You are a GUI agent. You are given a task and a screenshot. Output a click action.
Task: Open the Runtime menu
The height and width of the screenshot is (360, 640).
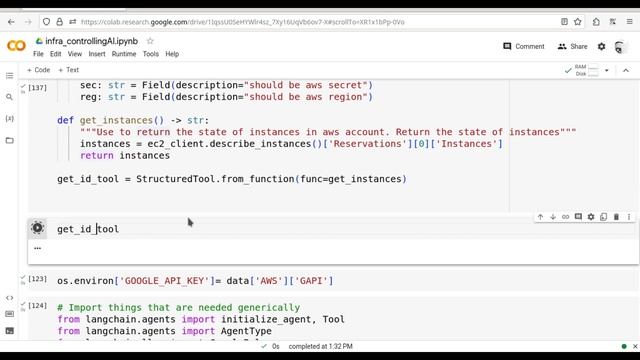point(124,54)
